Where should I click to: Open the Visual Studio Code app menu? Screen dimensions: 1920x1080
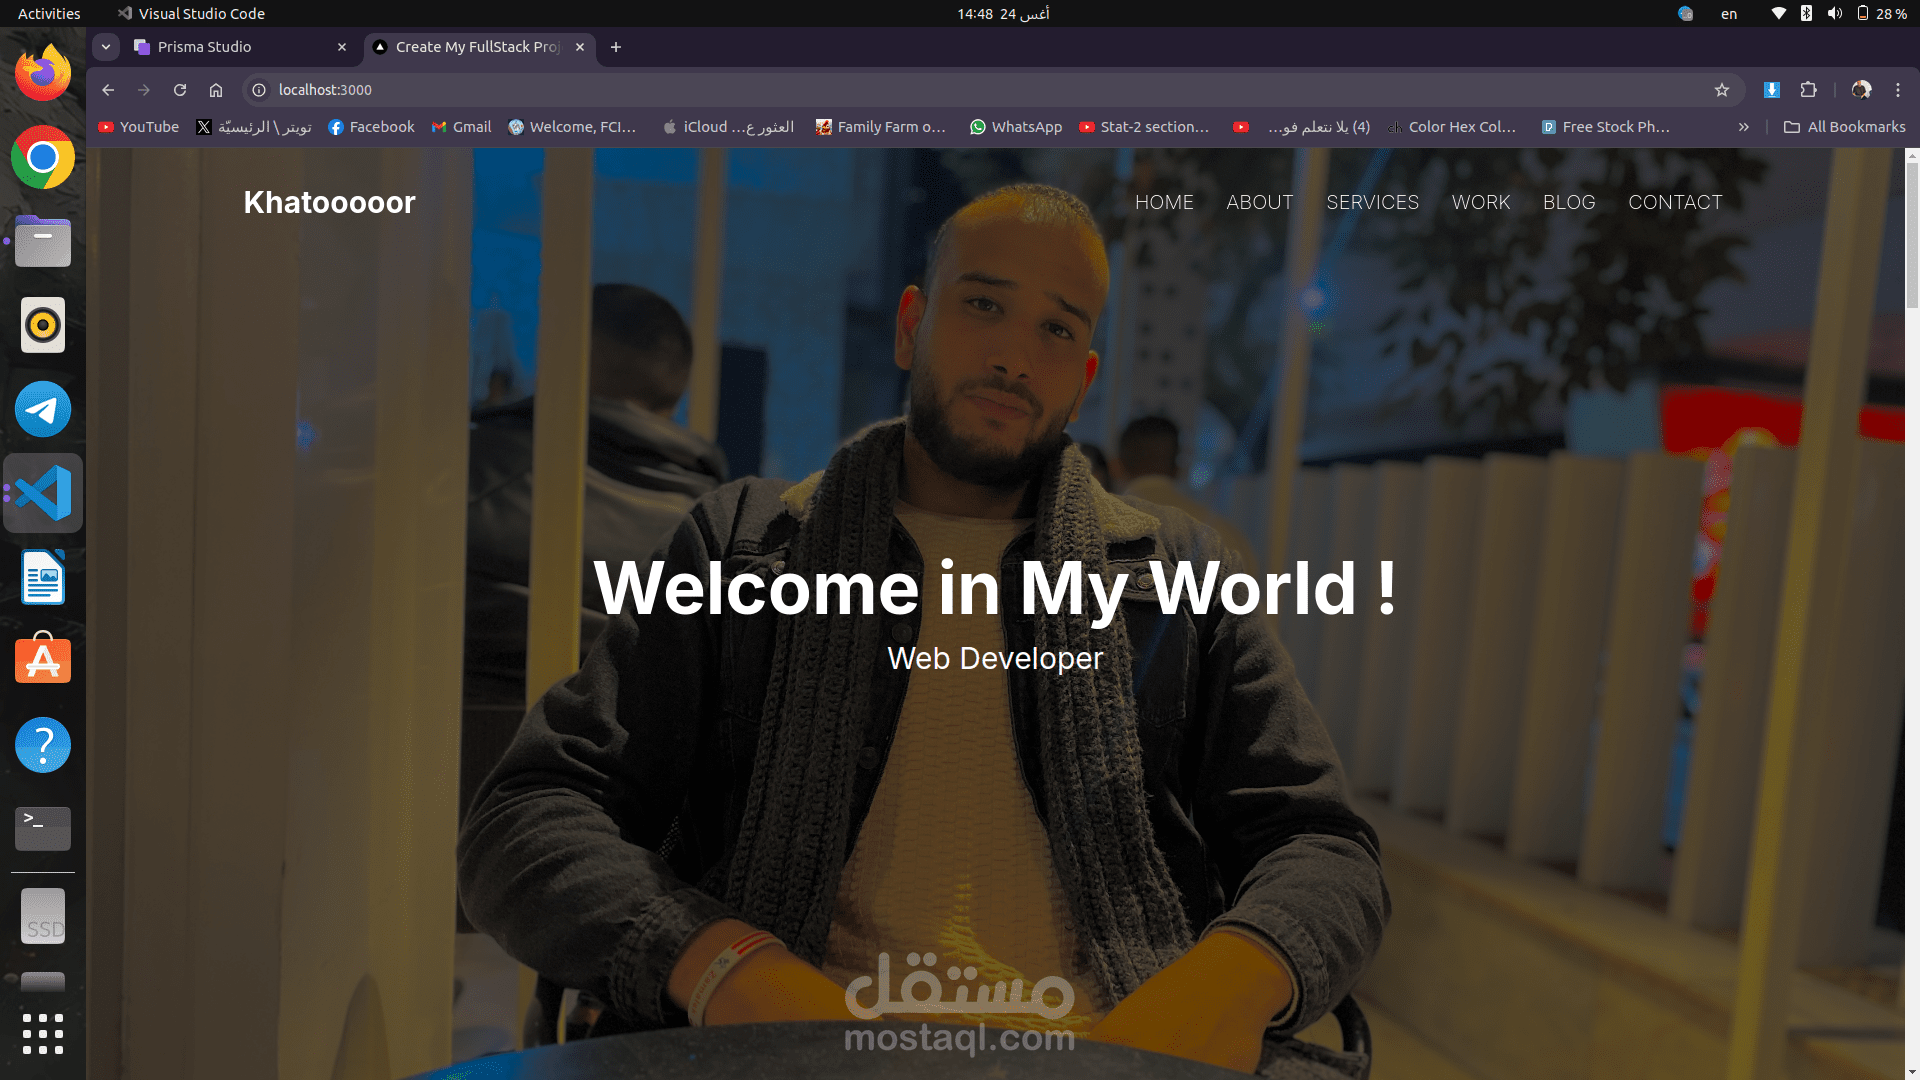coord(191,14)
